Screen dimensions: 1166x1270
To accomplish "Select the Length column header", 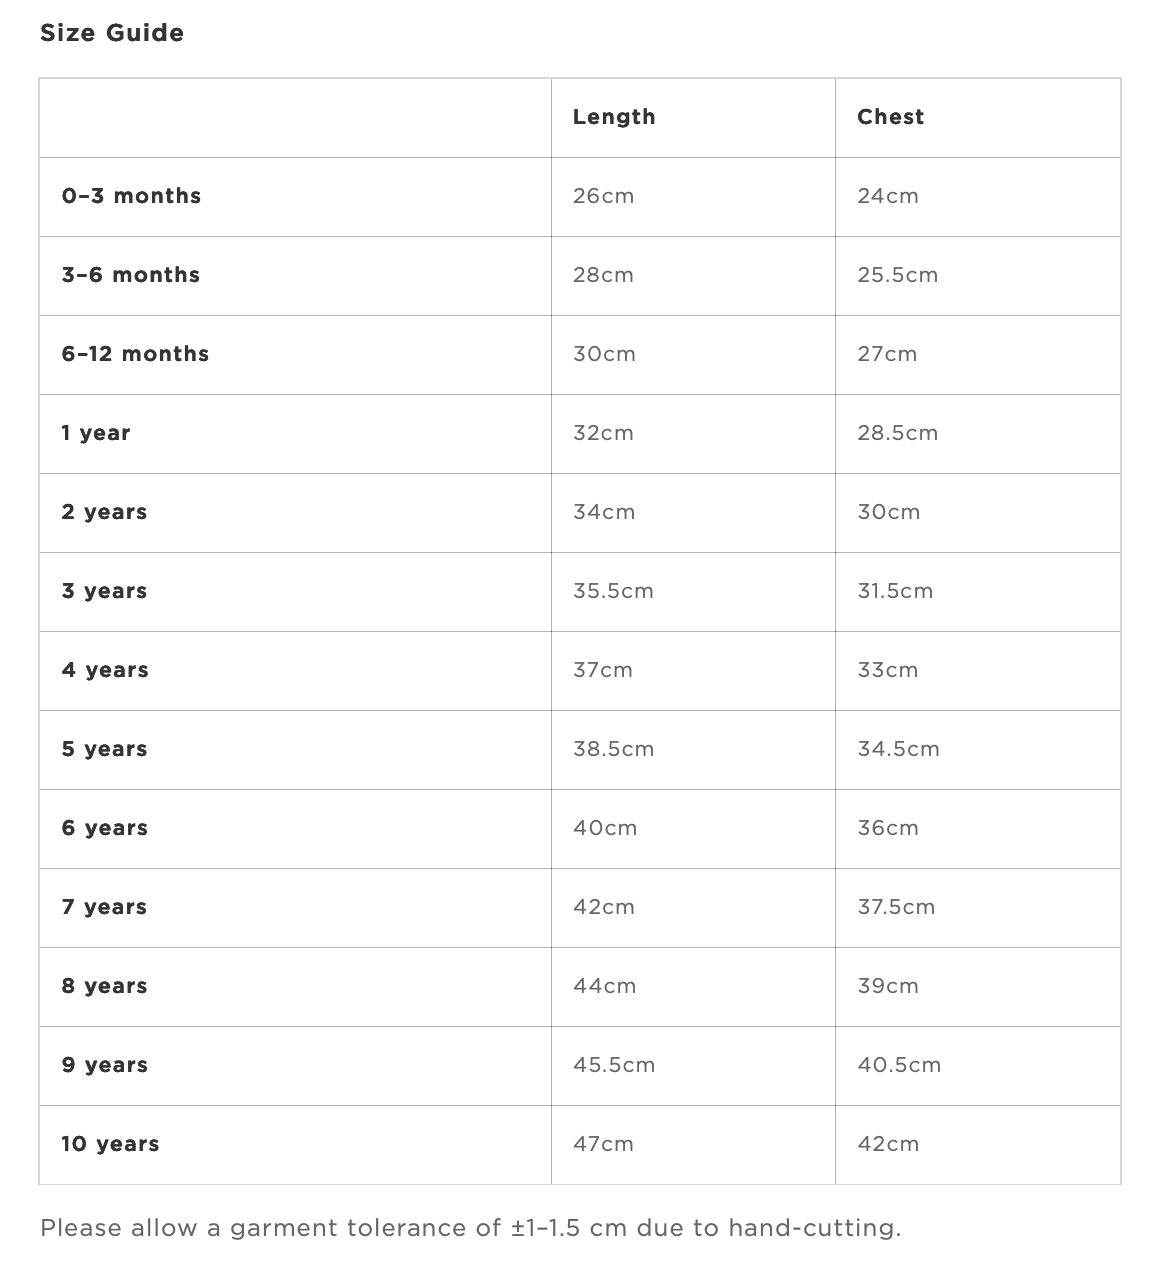I will 614,117.
